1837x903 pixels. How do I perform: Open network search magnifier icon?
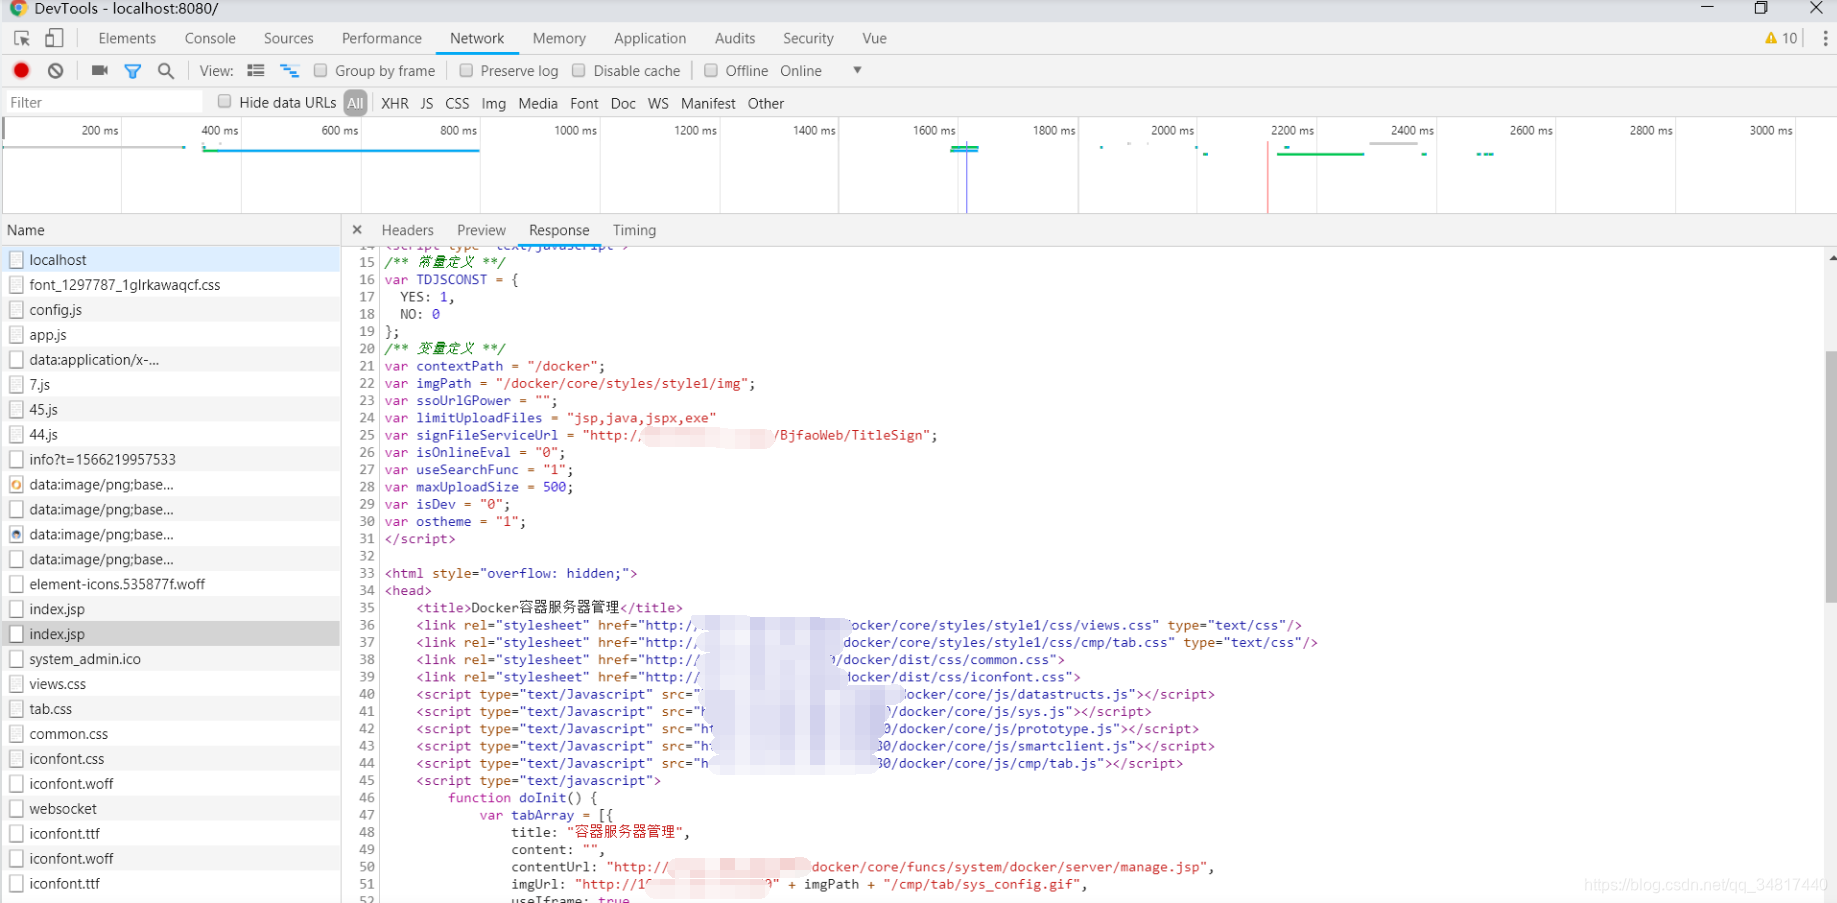(x=166, y=71)
